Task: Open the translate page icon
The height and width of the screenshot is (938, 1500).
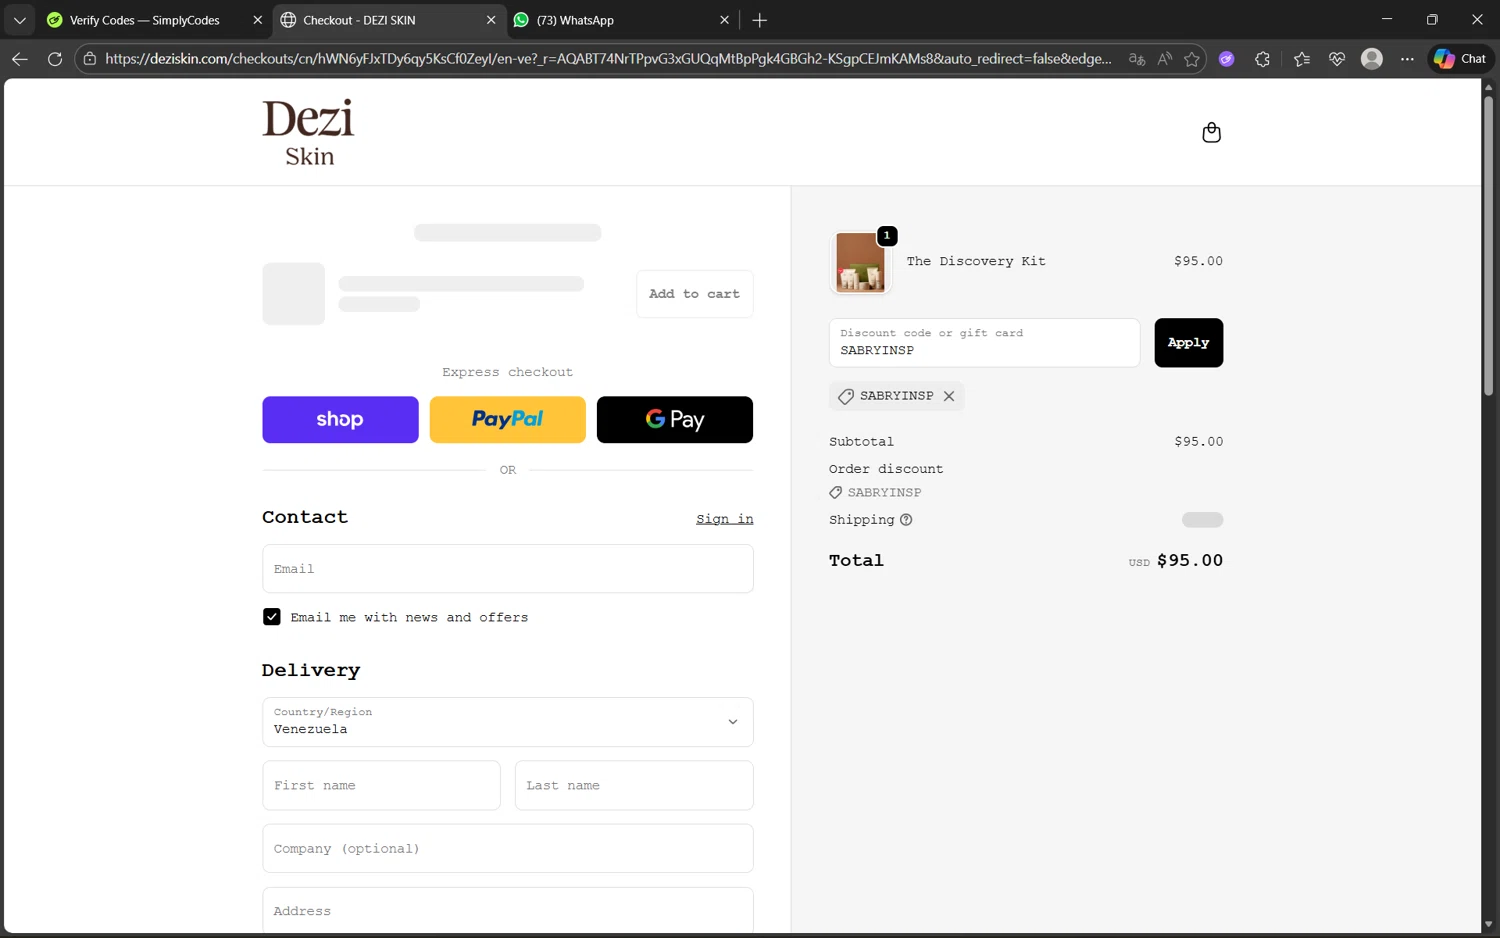Action: (x=1137, y=59)
